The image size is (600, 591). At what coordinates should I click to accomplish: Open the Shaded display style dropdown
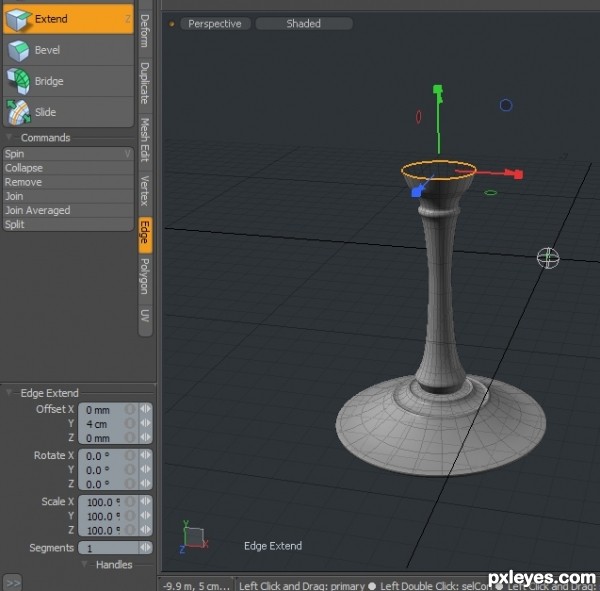click(304, 24)
